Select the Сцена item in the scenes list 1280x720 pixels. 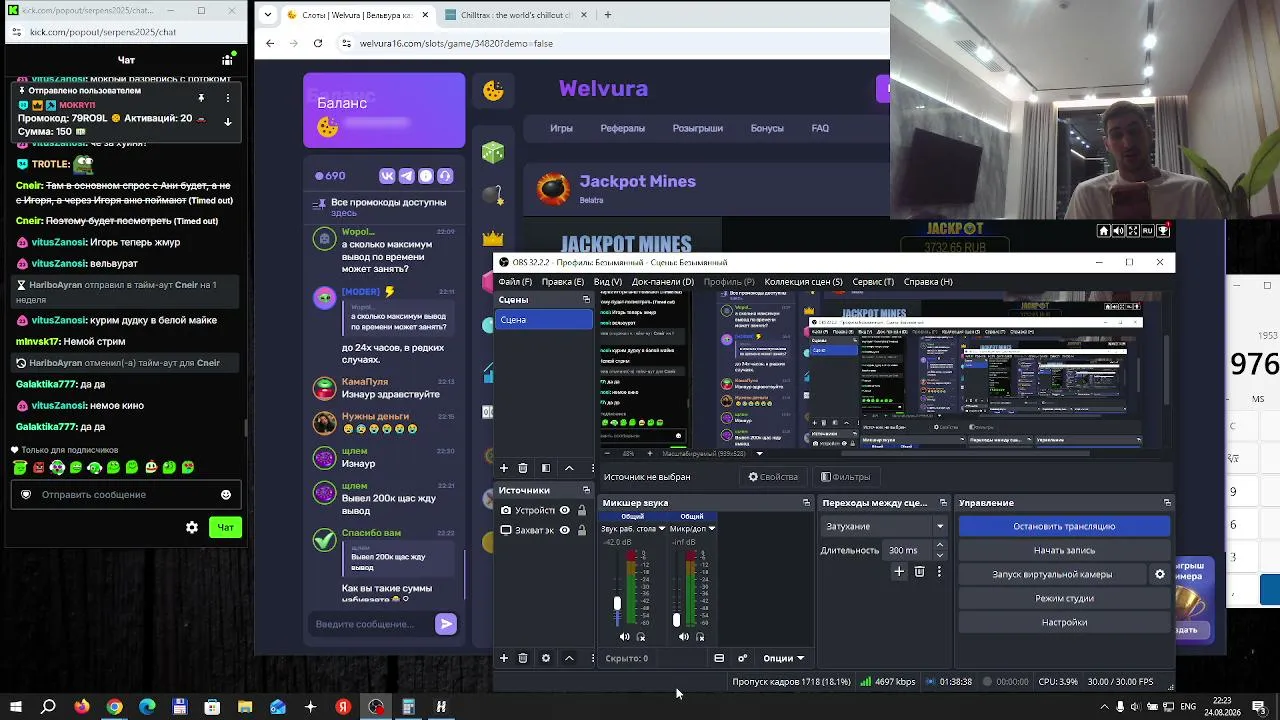(x=544, y=320)
